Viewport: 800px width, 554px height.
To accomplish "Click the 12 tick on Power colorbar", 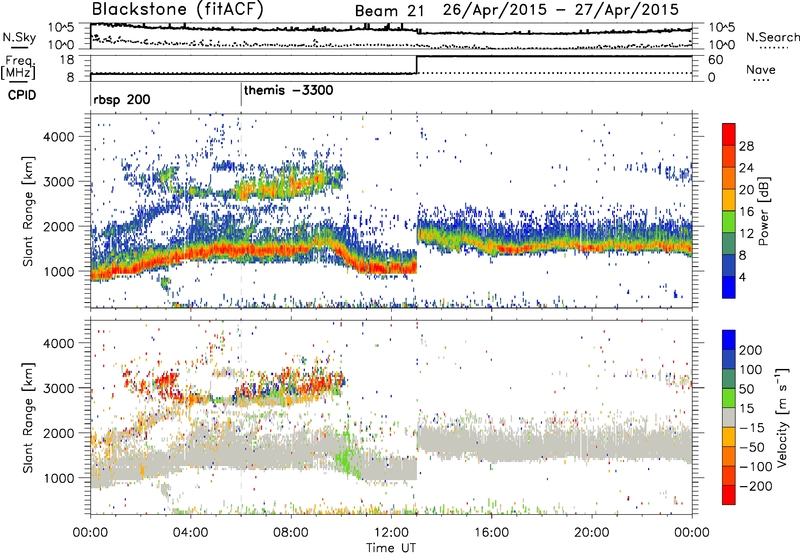I will pos(746,234).
